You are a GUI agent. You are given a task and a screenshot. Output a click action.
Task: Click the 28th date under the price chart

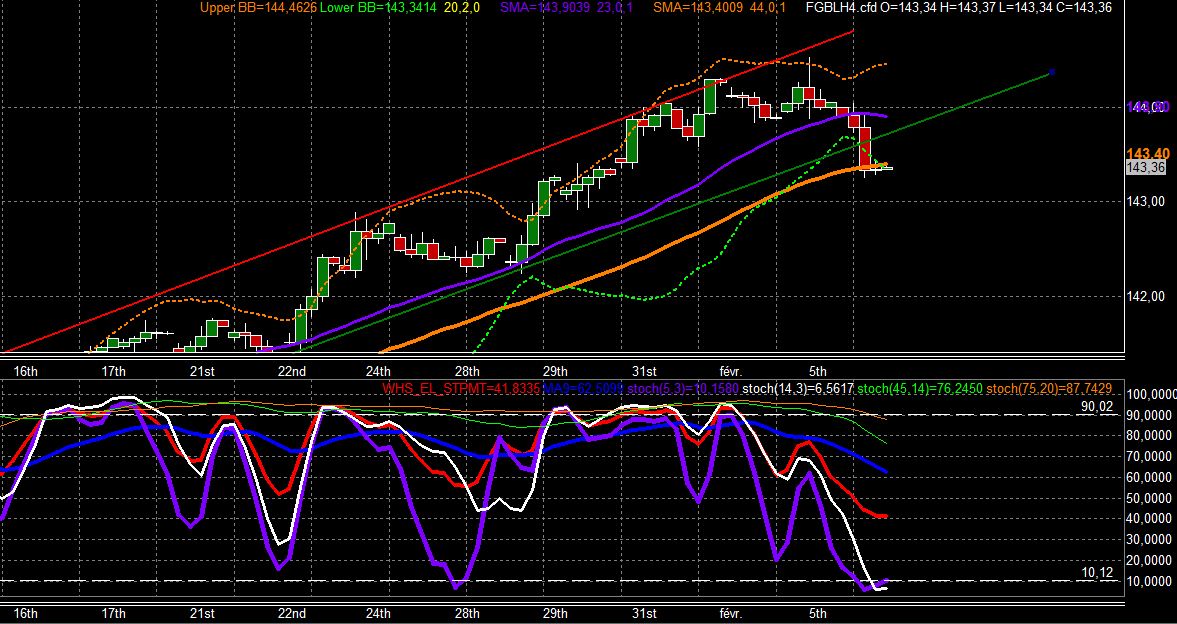pos(467,371)
